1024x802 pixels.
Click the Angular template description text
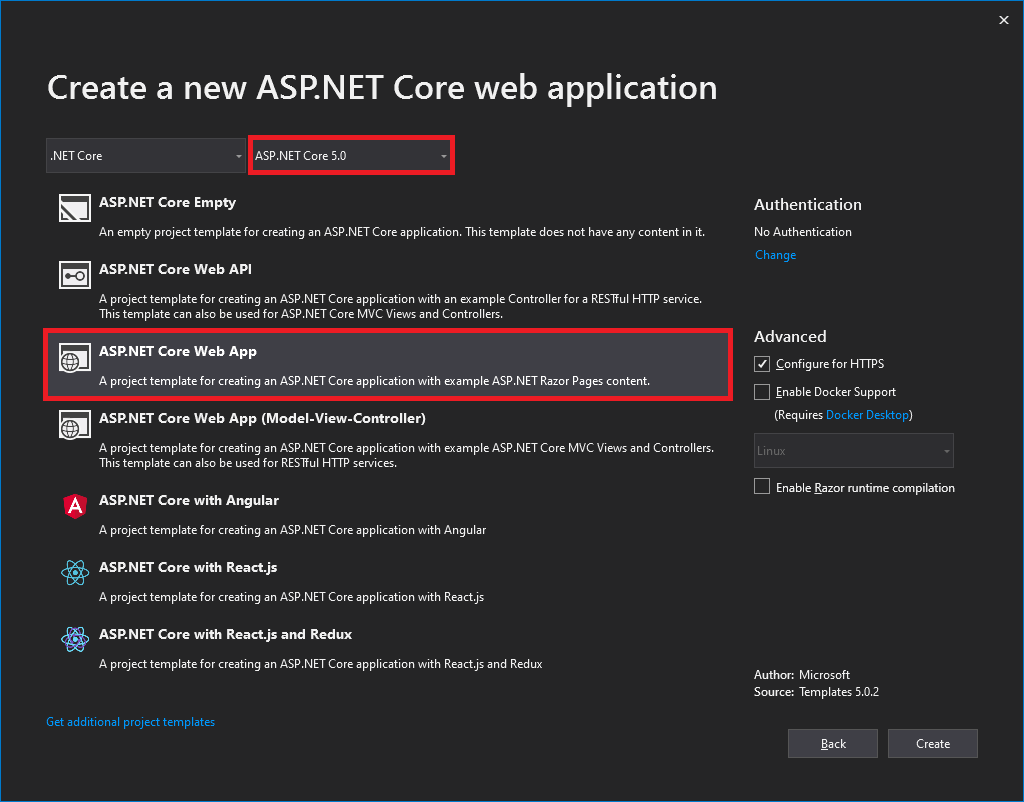pyautogui.click(x=293, y=530)
